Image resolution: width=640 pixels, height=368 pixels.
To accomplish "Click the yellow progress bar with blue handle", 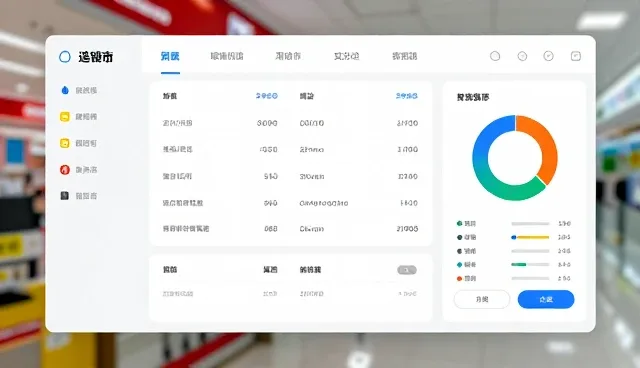I will click(x=530, y=237).
